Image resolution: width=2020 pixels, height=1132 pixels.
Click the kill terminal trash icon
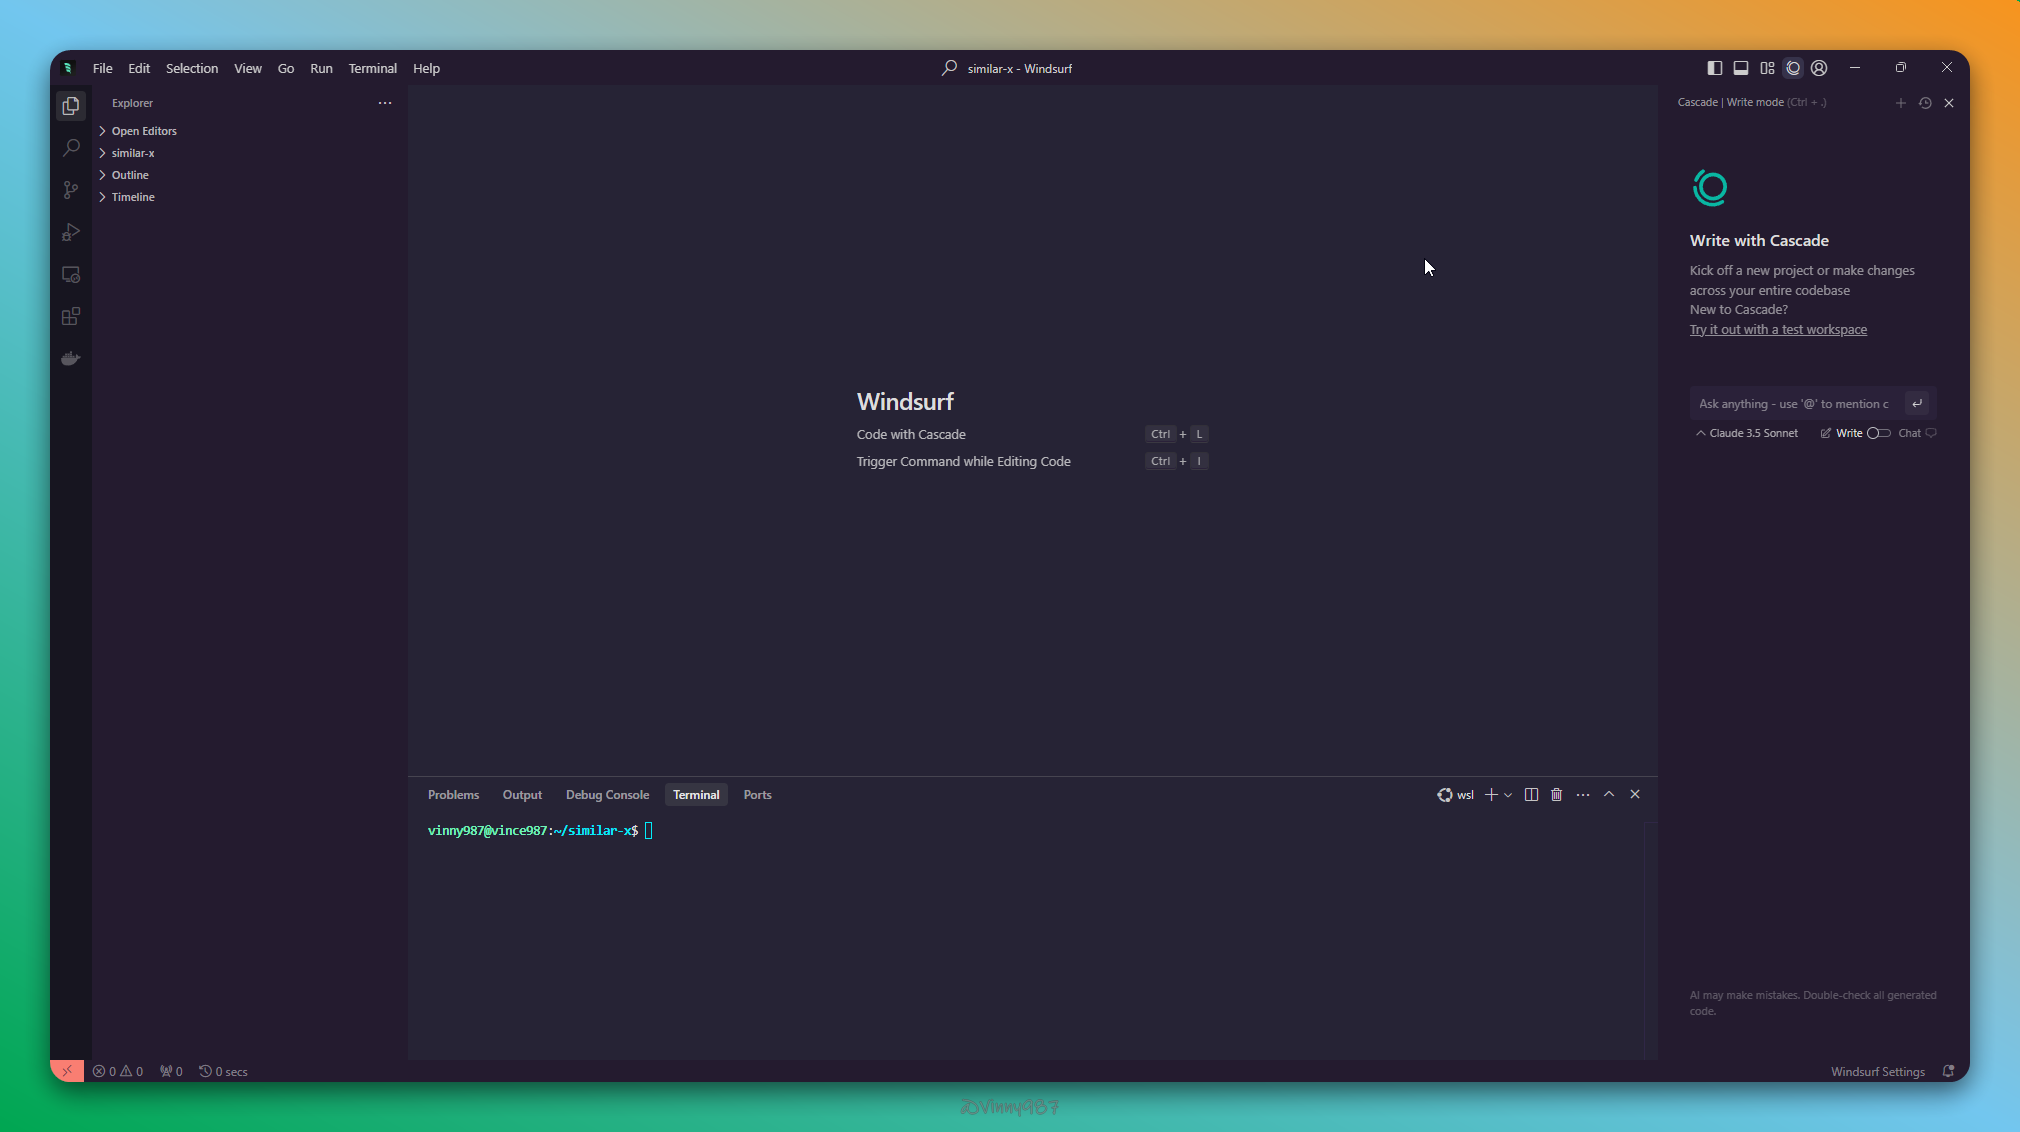1557,795
